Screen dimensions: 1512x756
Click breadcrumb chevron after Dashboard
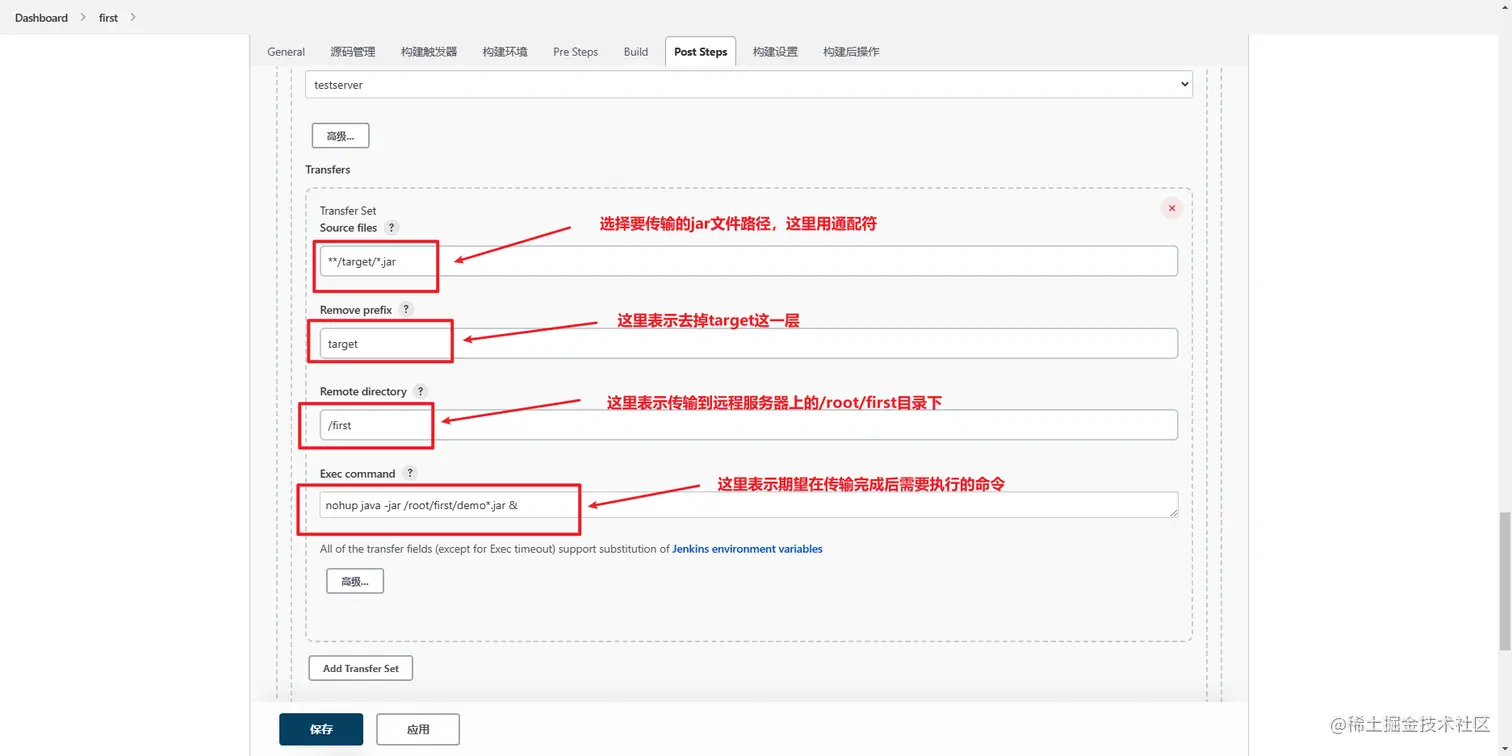[83, 18]
